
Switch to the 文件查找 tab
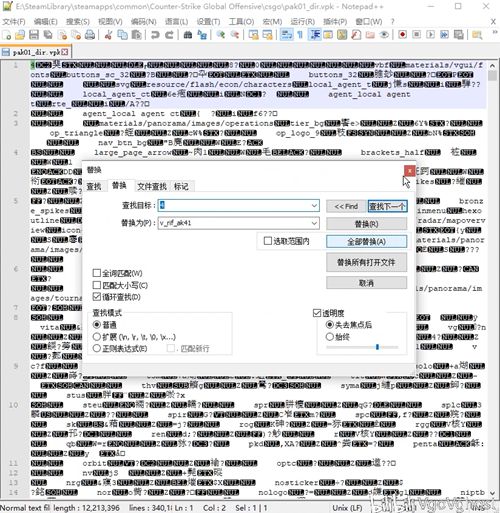click(152, 186)
